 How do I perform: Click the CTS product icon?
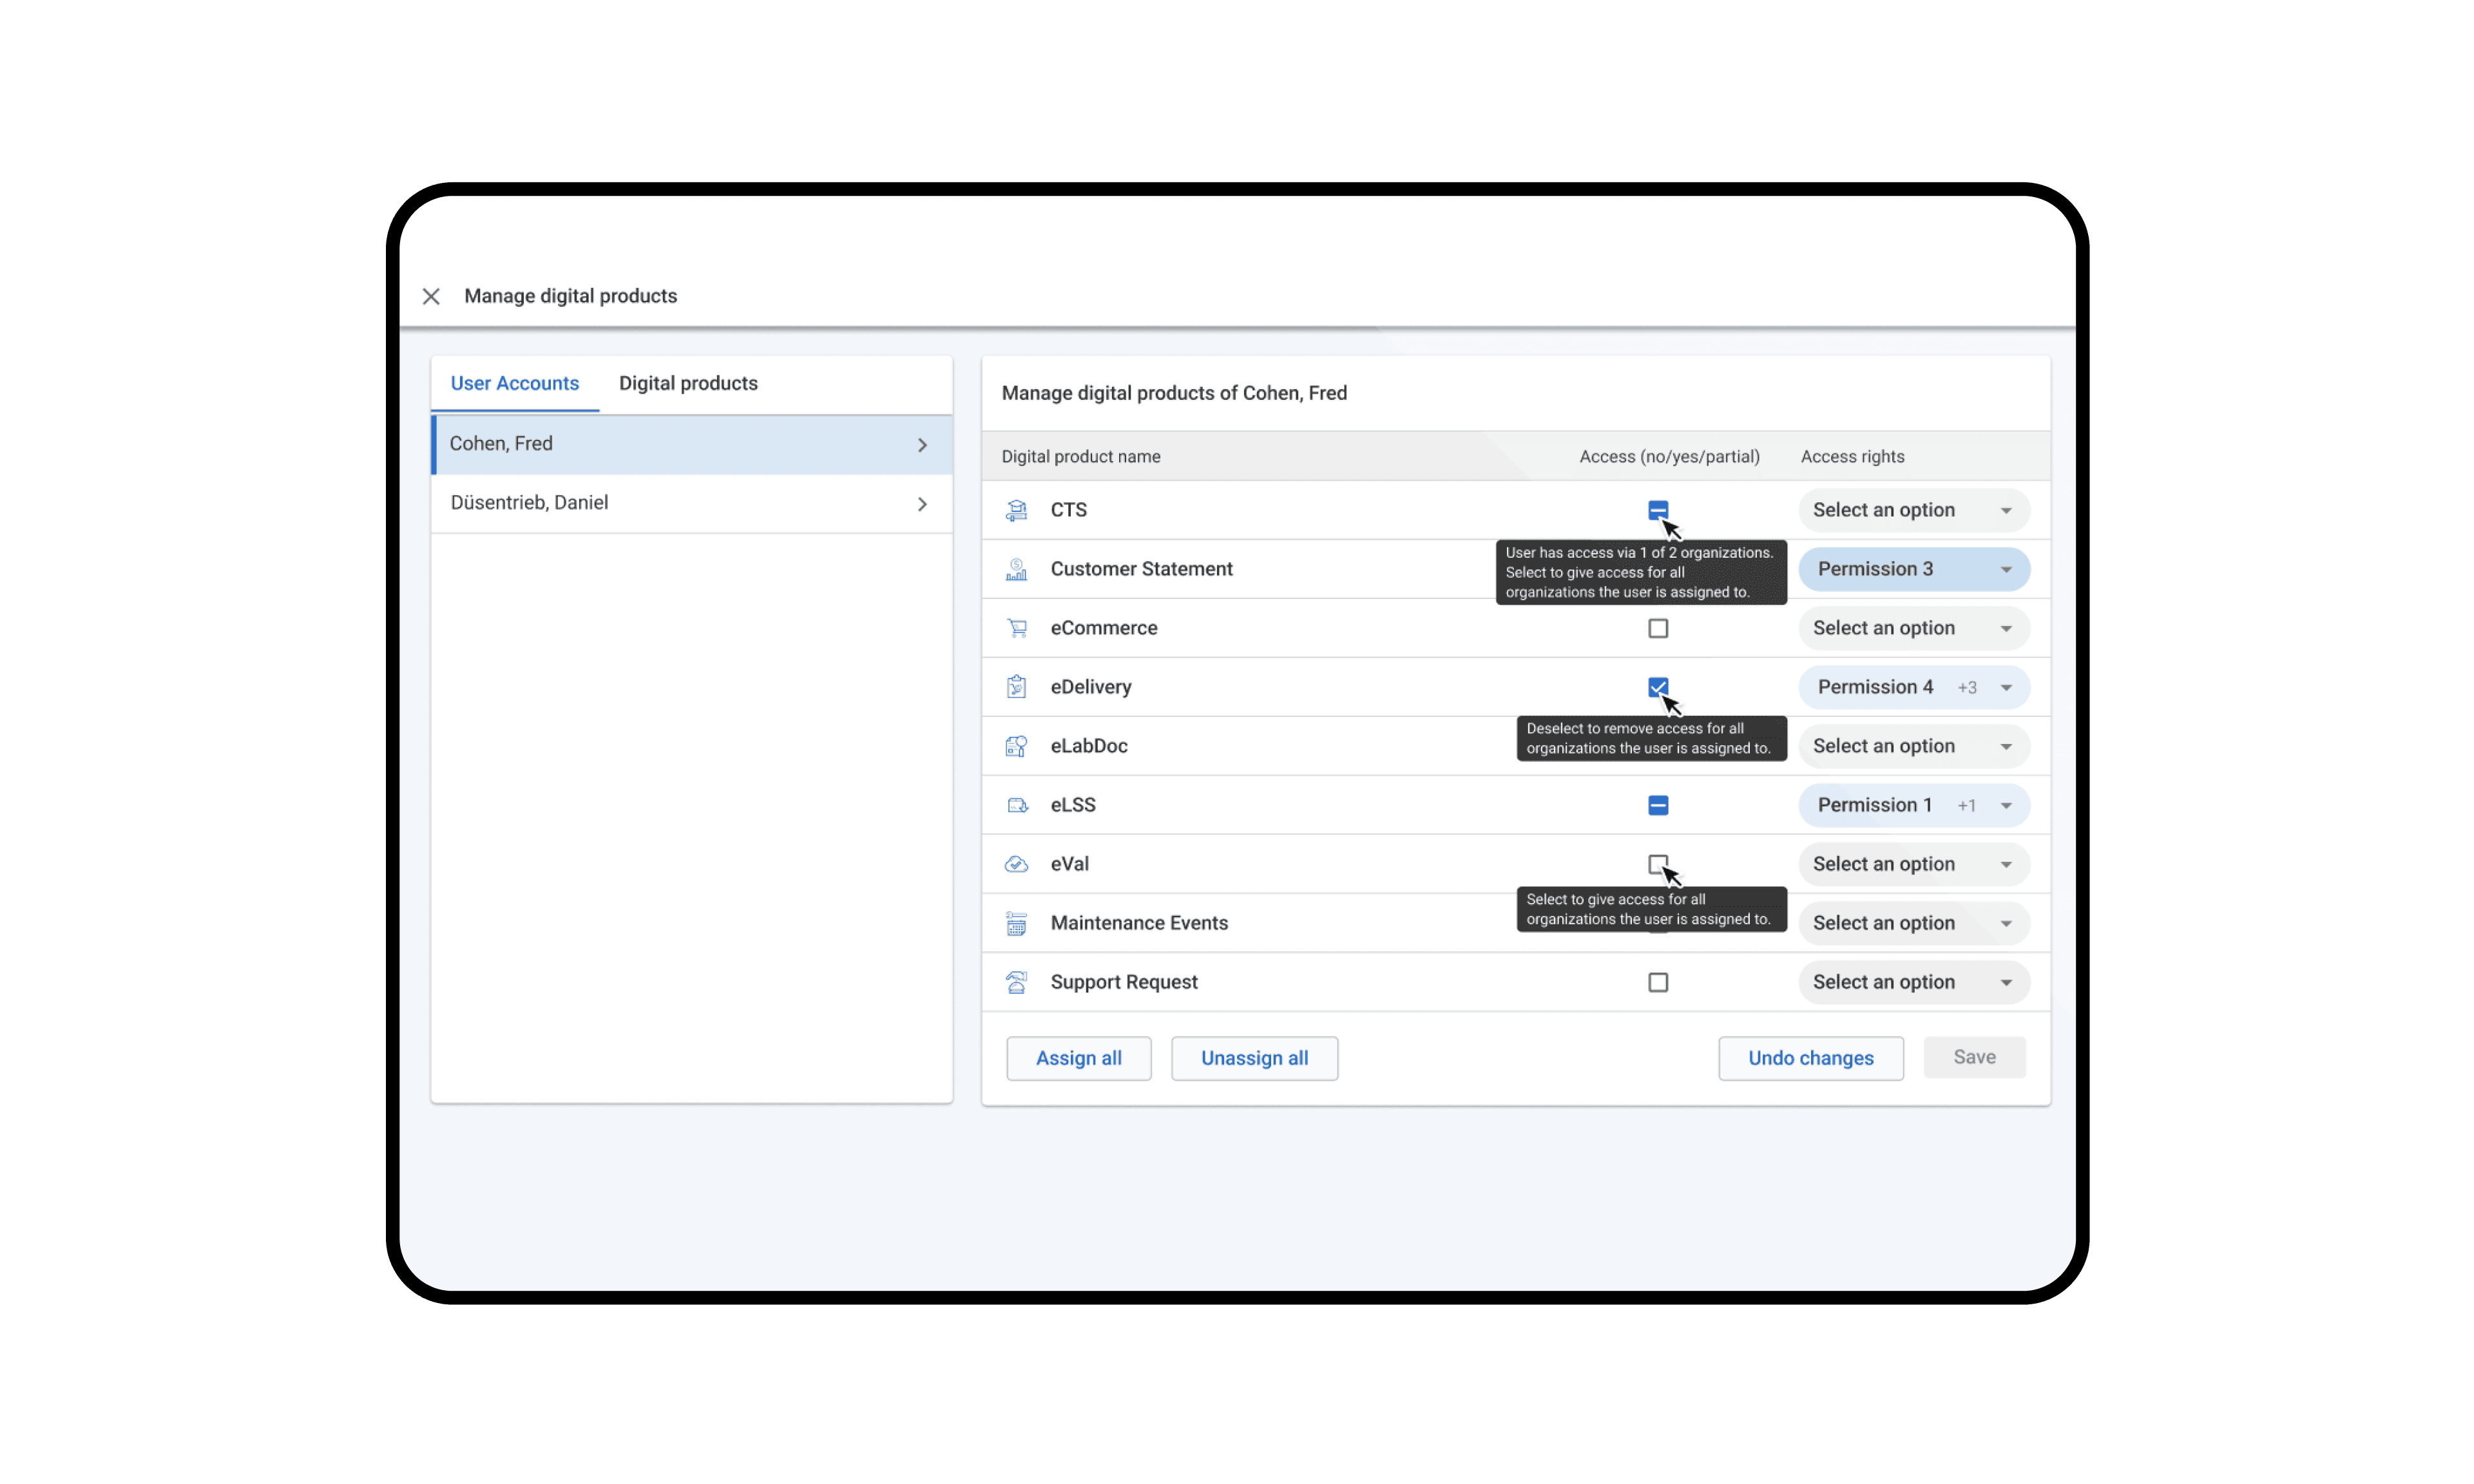point(1017,510)
